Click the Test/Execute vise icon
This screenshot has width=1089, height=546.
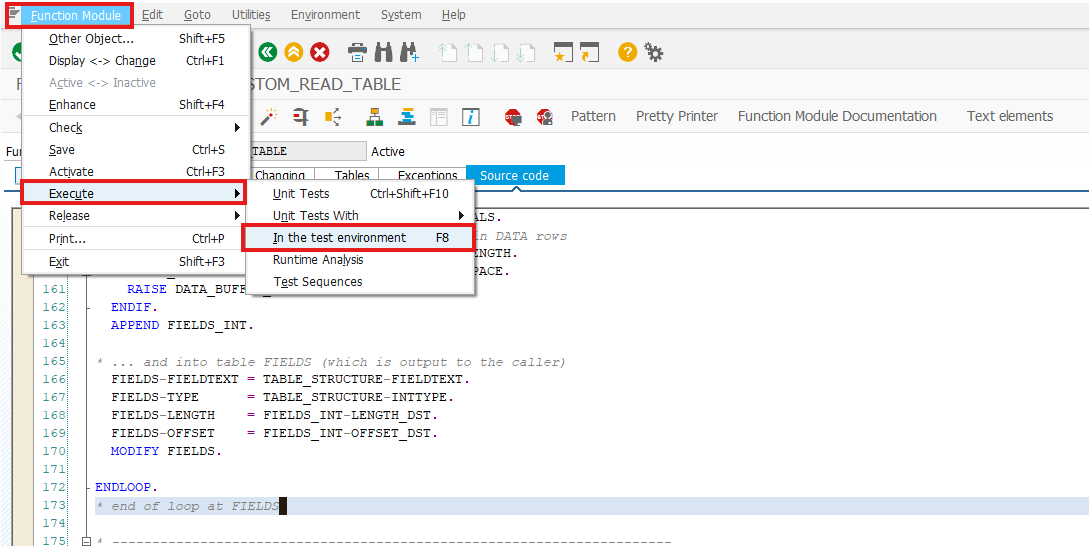(x=300, y=117)
